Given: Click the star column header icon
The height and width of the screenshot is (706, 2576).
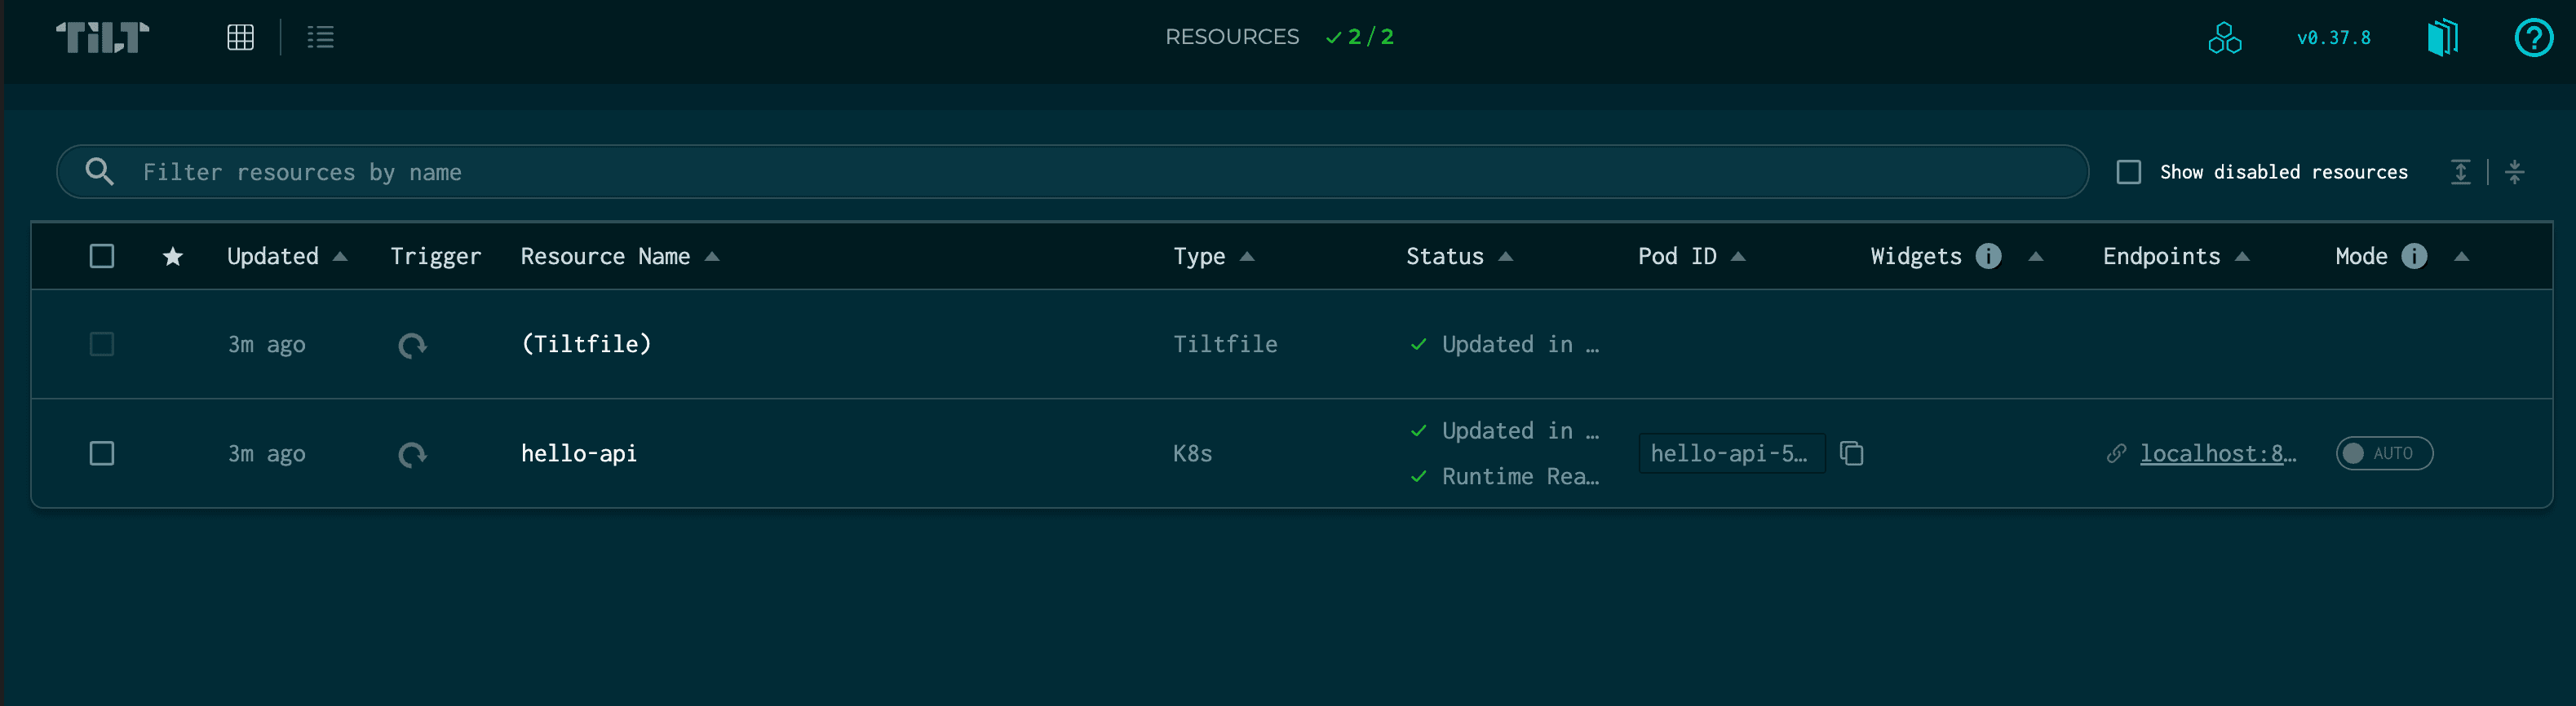Looking at the screenshot, I should [172, 257].
